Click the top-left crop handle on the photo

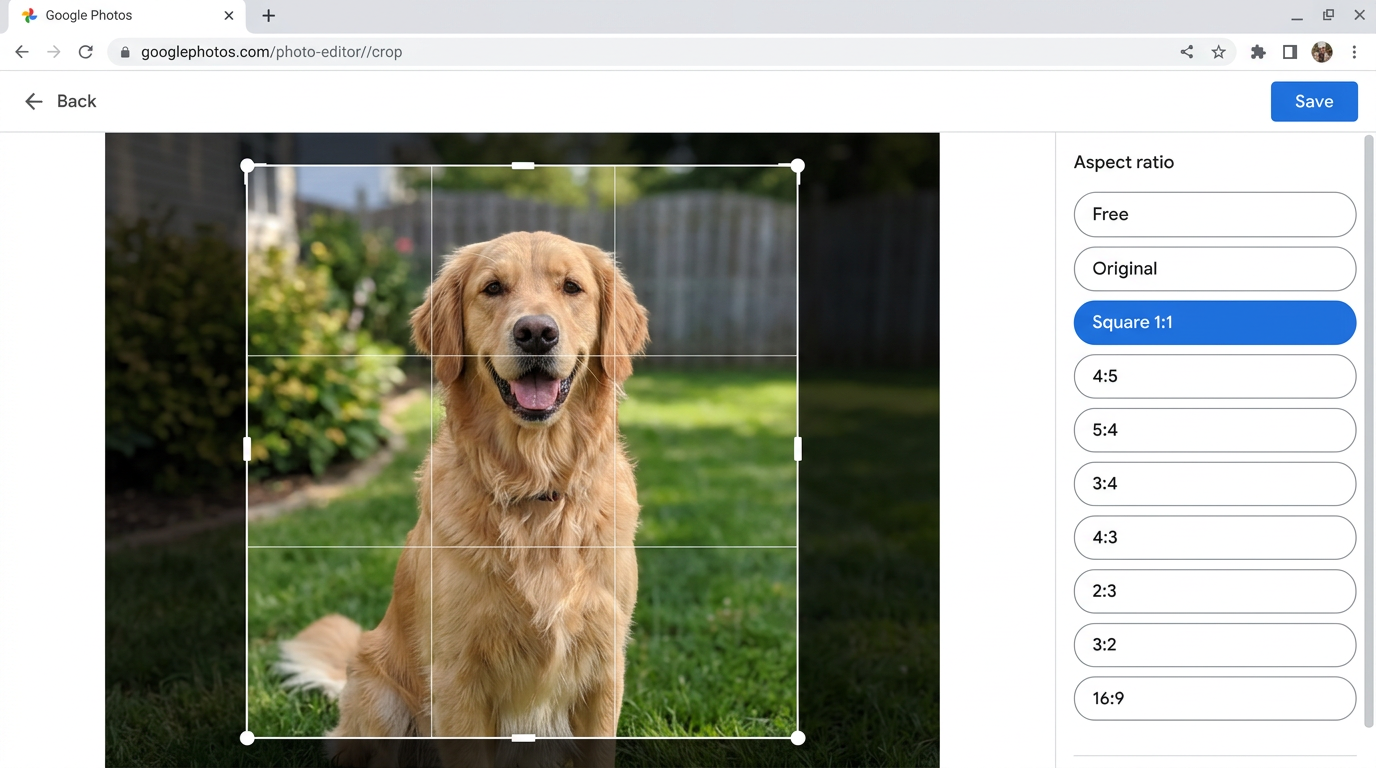[247, 166]
